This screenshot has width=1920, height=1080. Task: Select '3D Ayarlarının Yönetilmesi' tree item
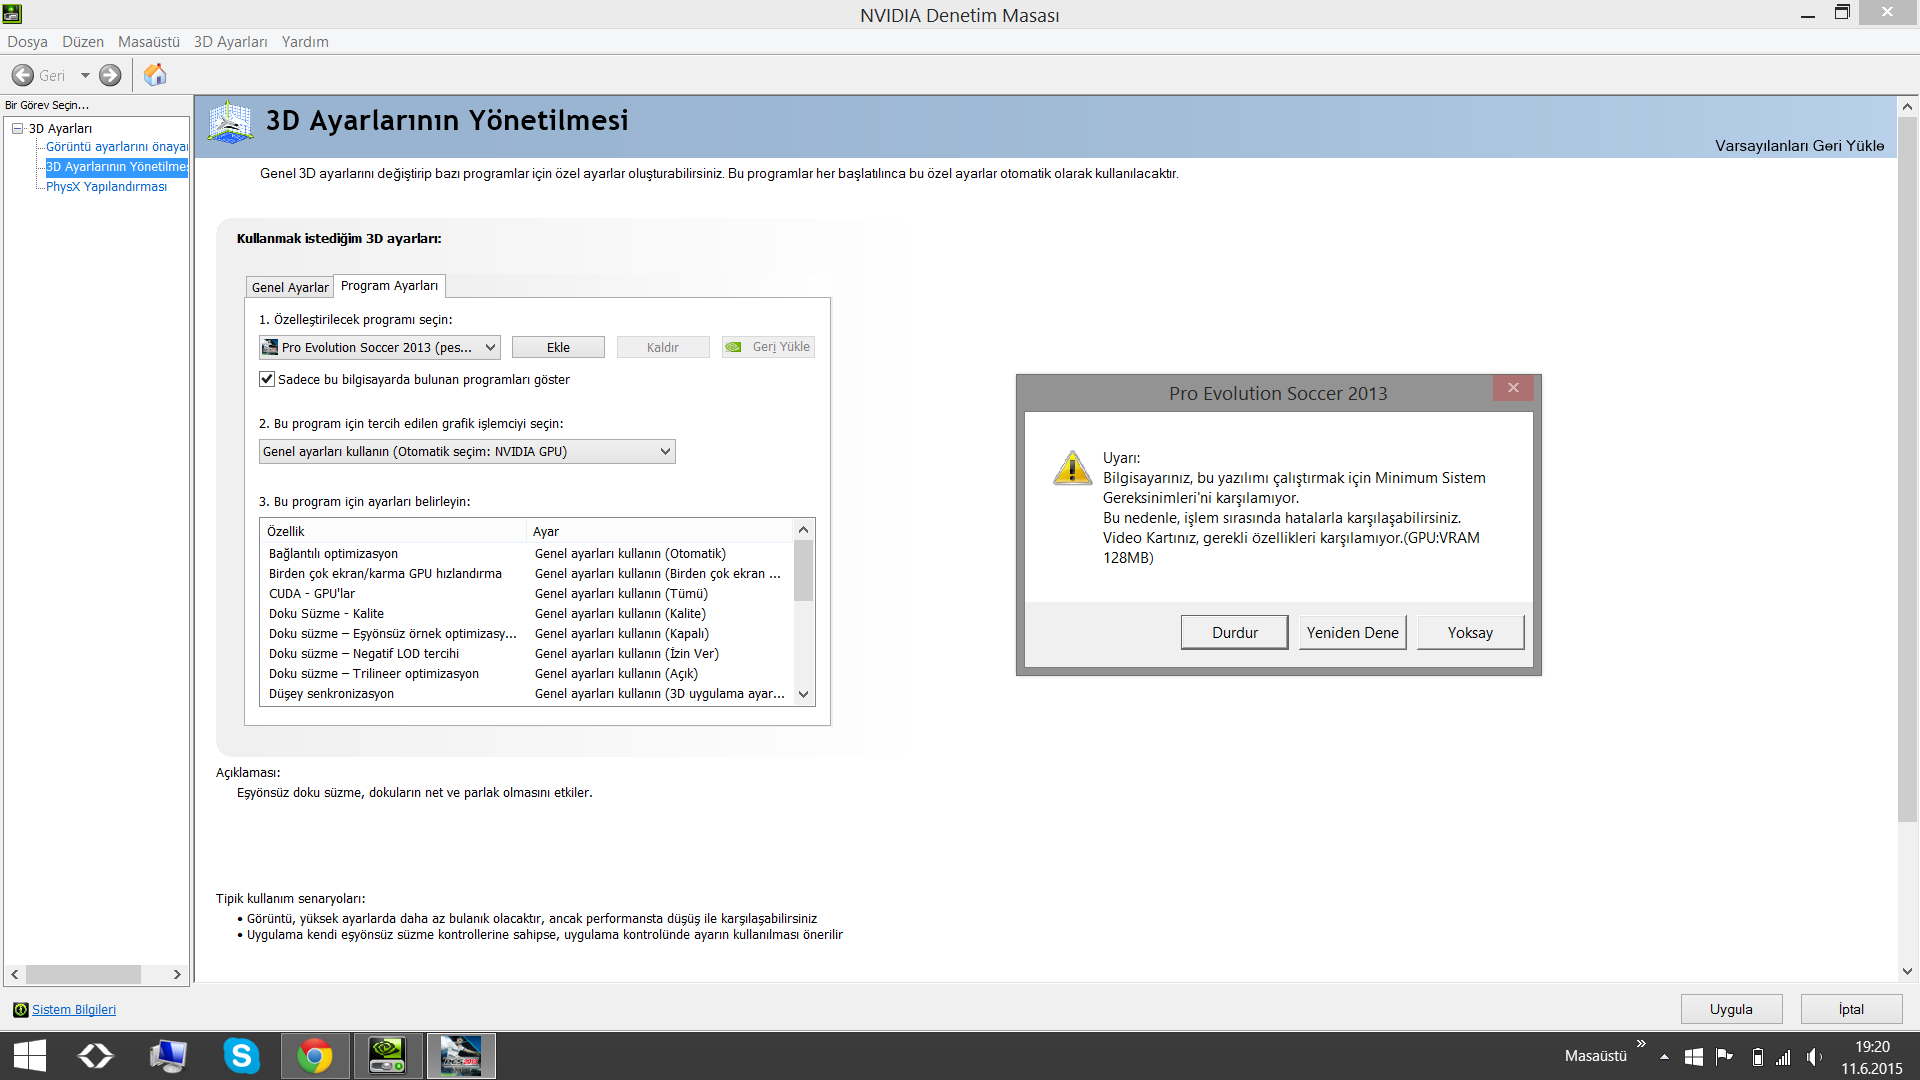[x=117, y=167]
